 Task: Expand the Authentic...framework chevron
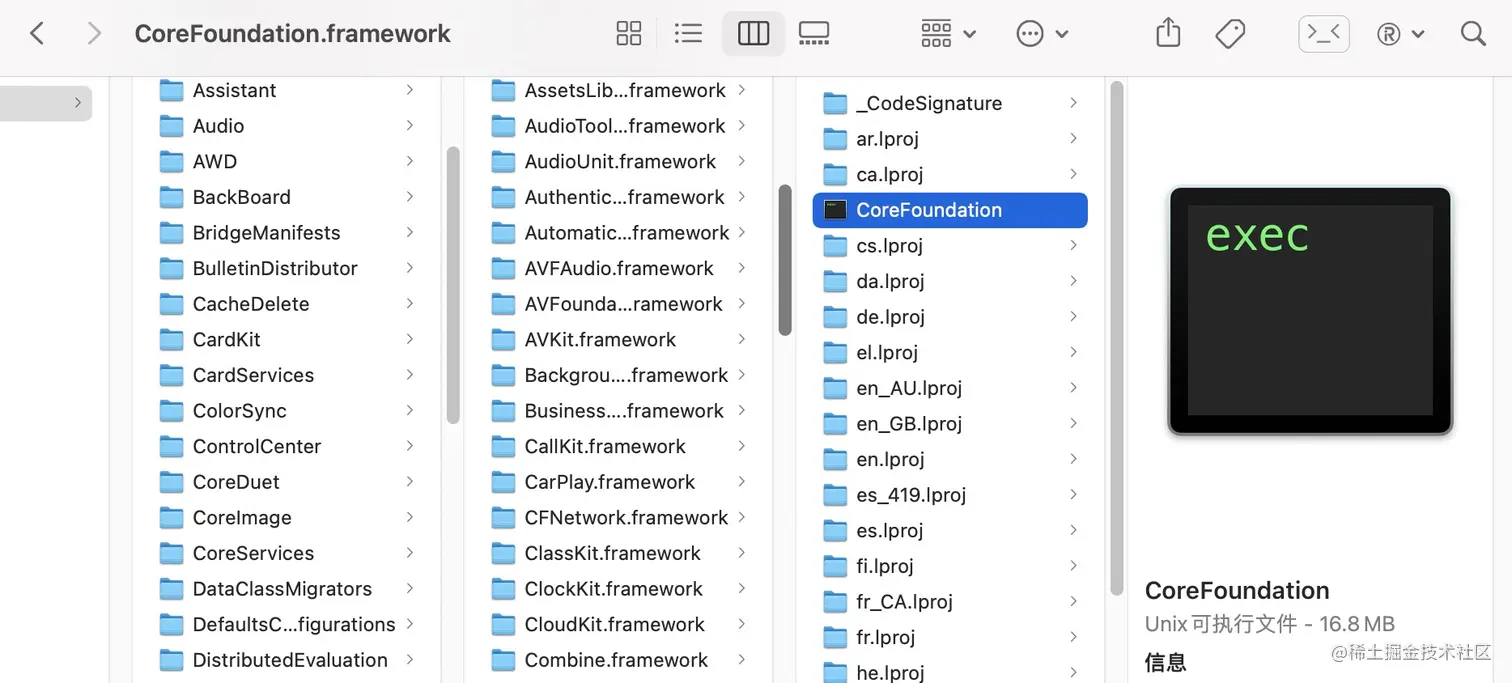click(741, 197)
